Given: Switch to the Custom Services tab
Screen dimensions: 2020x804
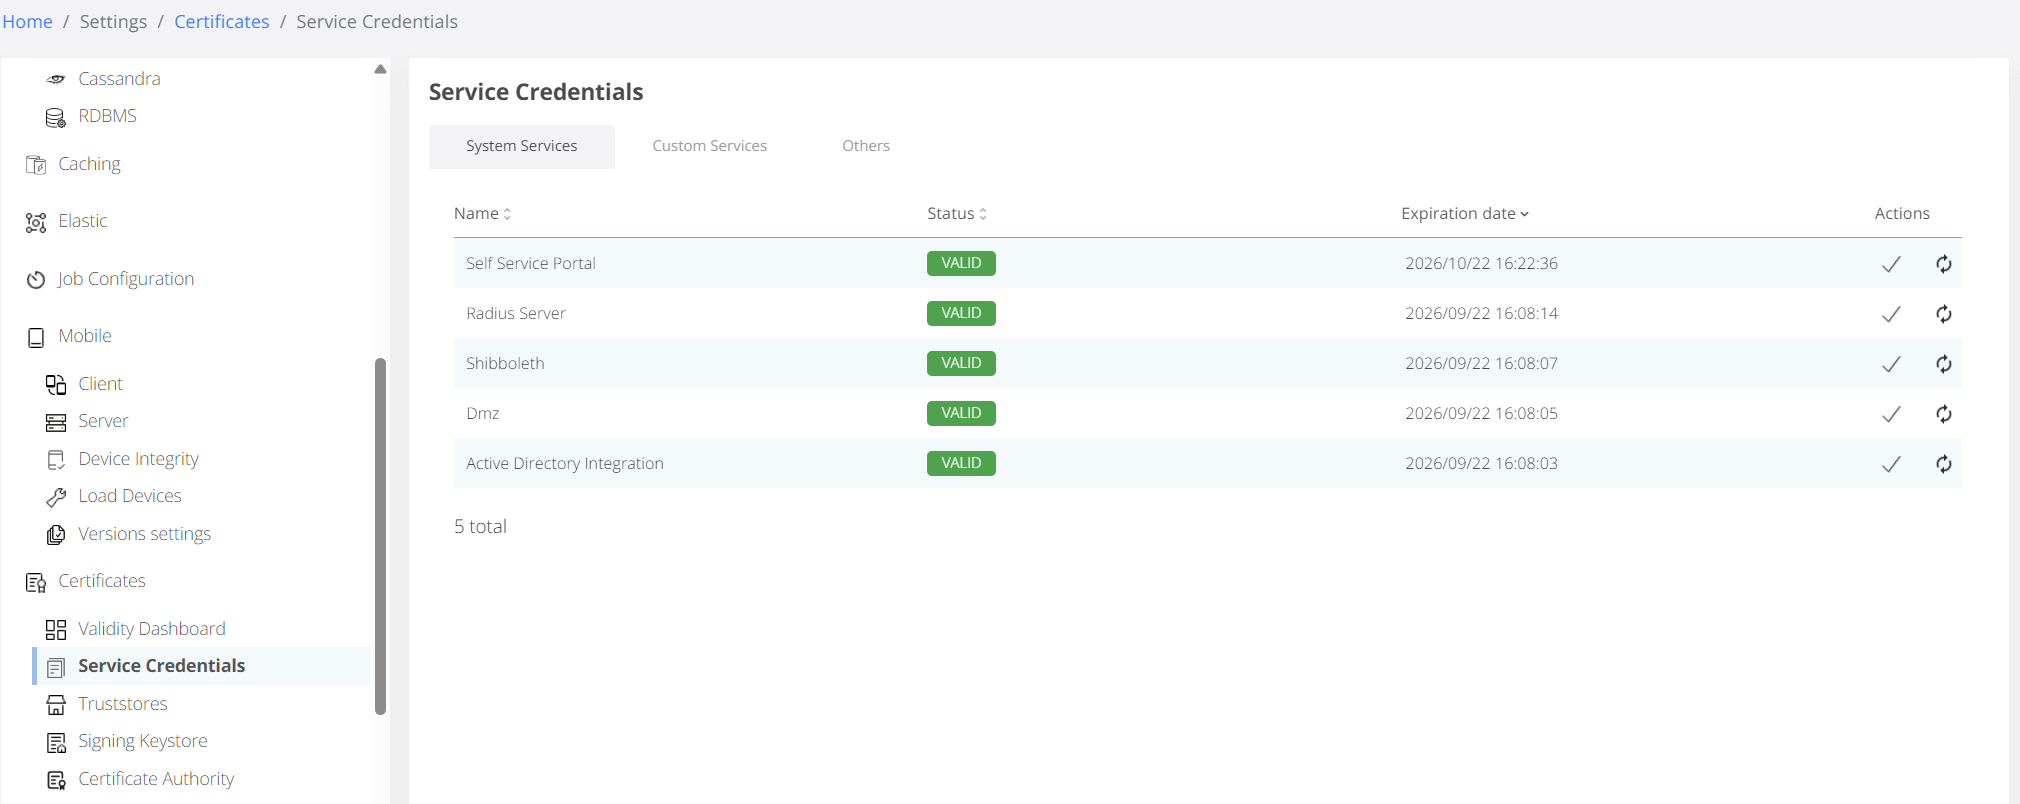Looking at the screenshot, I should point(709,146).
